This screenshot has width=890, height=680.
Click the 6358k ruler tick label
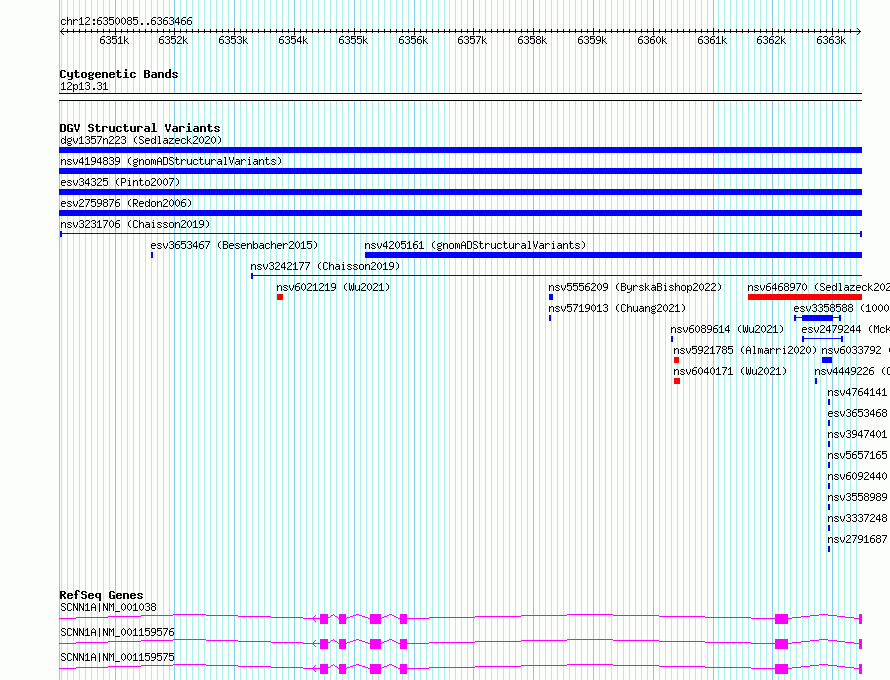532,40
